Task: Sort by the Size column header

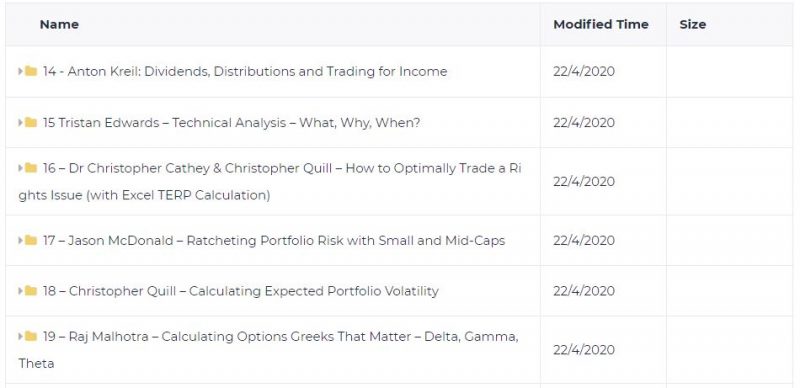Action: pos(692,25)
